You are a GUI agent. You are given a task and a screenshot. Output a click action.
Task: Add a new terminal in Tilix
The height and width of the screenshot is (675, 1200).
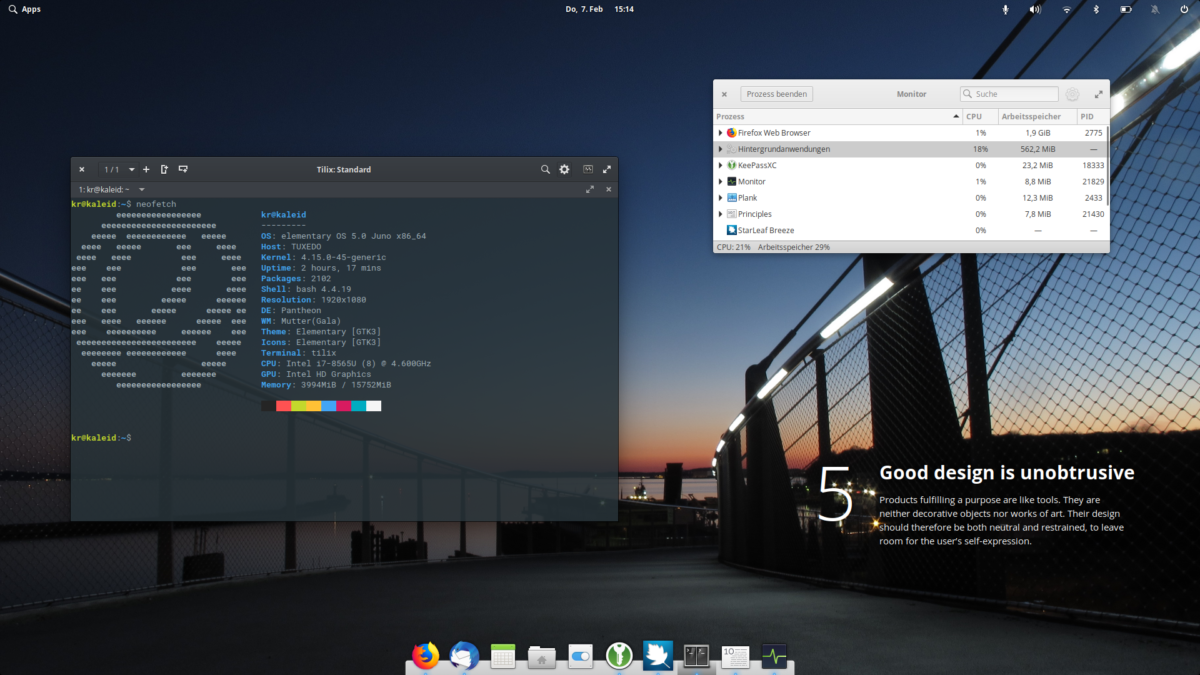(146, 169)
